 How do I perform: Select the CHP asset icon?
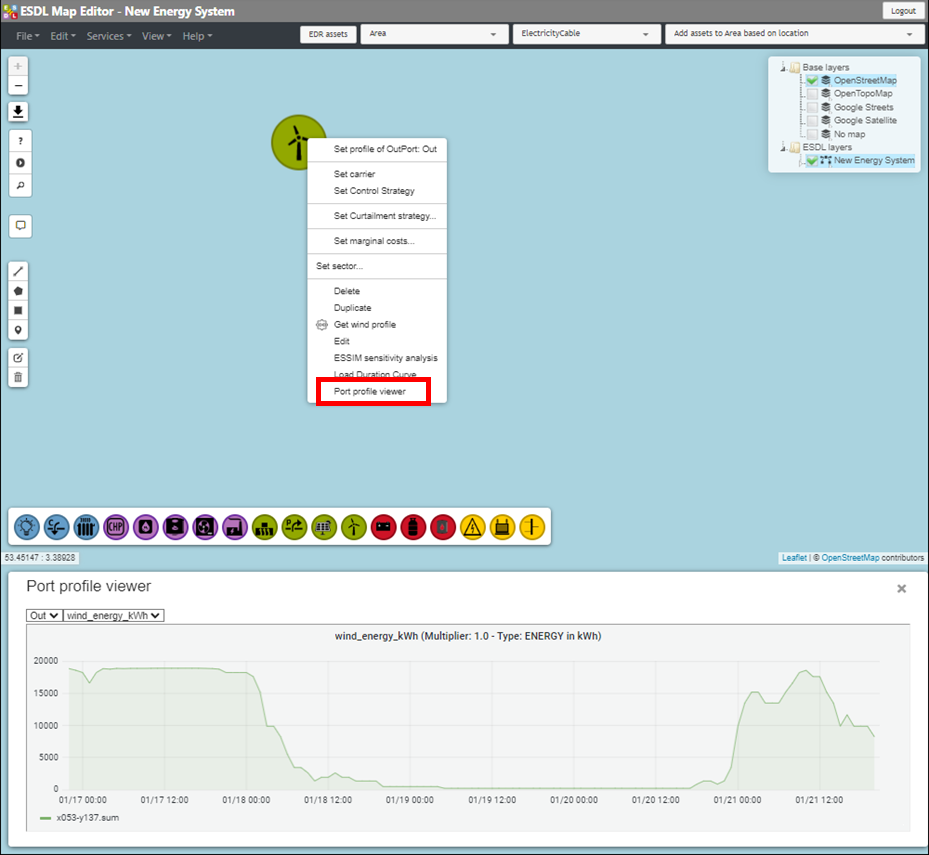point(116,525)
